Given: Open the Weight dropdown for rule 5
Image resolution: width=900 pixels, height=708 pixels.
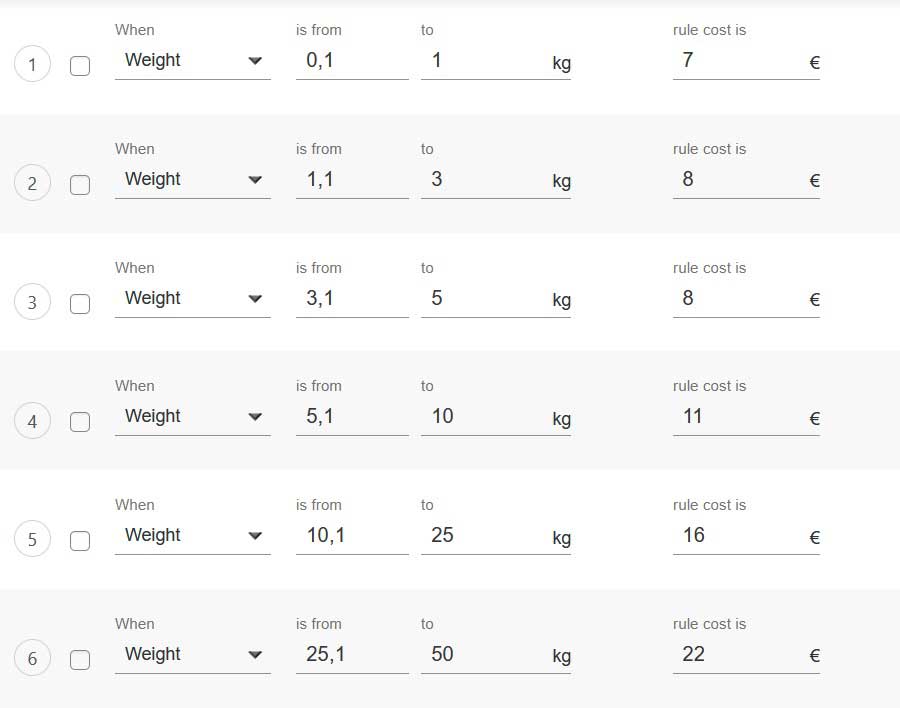Looking at the screenshot, I should click(x=192, y=536).
